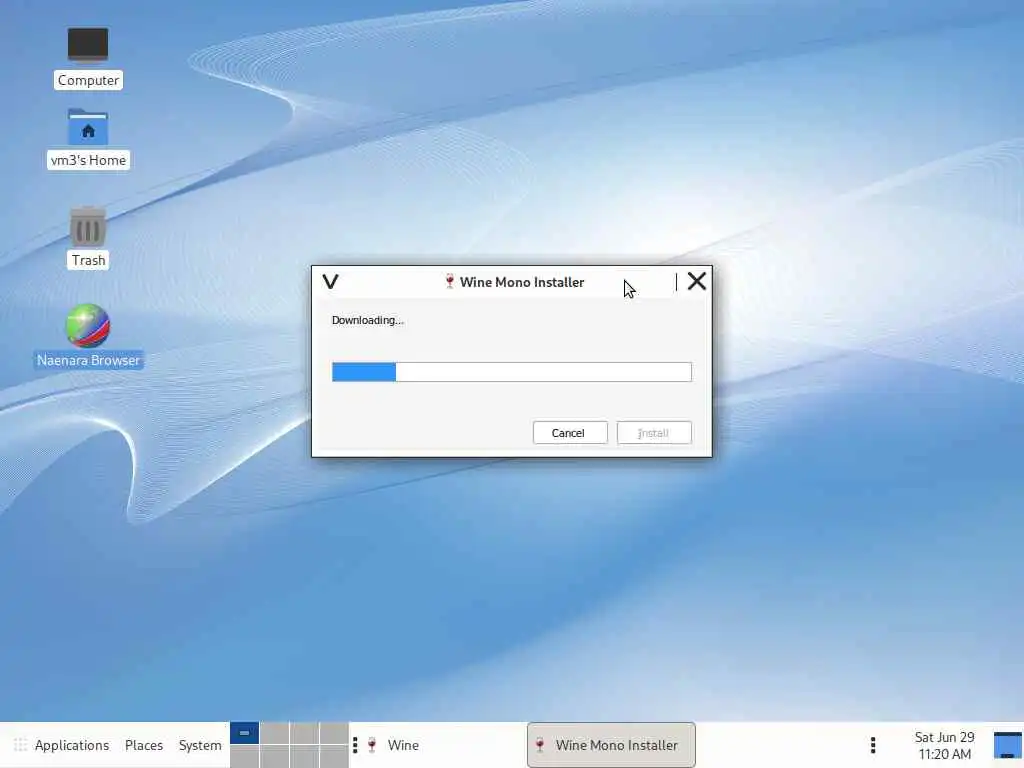Open the System menu

point(200,745)
